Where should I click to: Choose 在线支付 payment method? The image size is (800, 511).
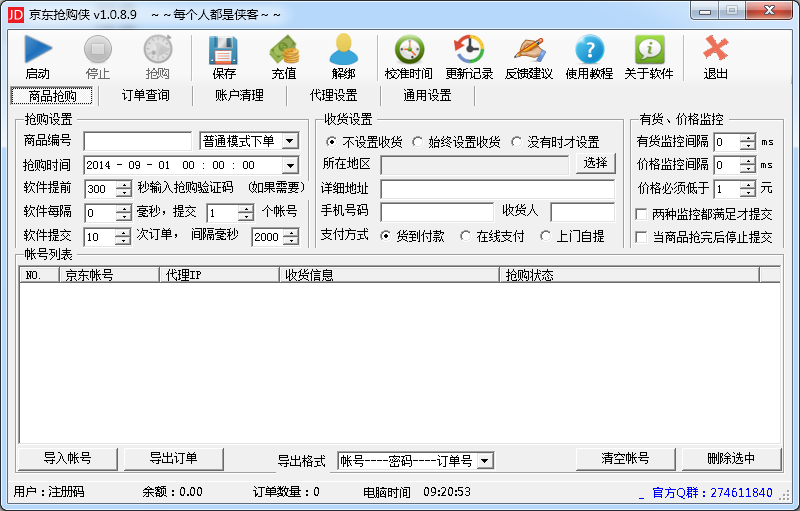465,236
